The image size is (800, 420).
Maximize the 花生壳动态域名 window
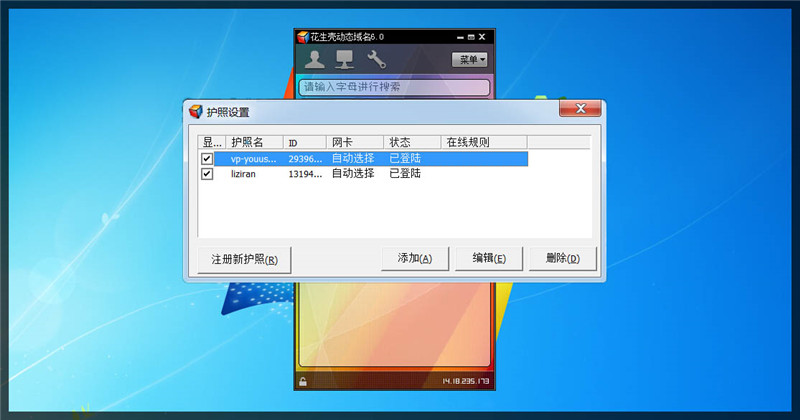(x=471, y=37)
